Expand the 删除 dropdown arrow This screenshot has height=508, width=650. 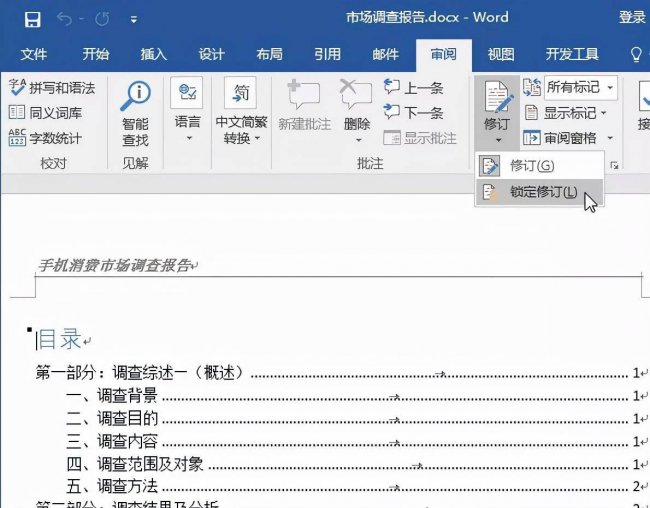[359, 141]
